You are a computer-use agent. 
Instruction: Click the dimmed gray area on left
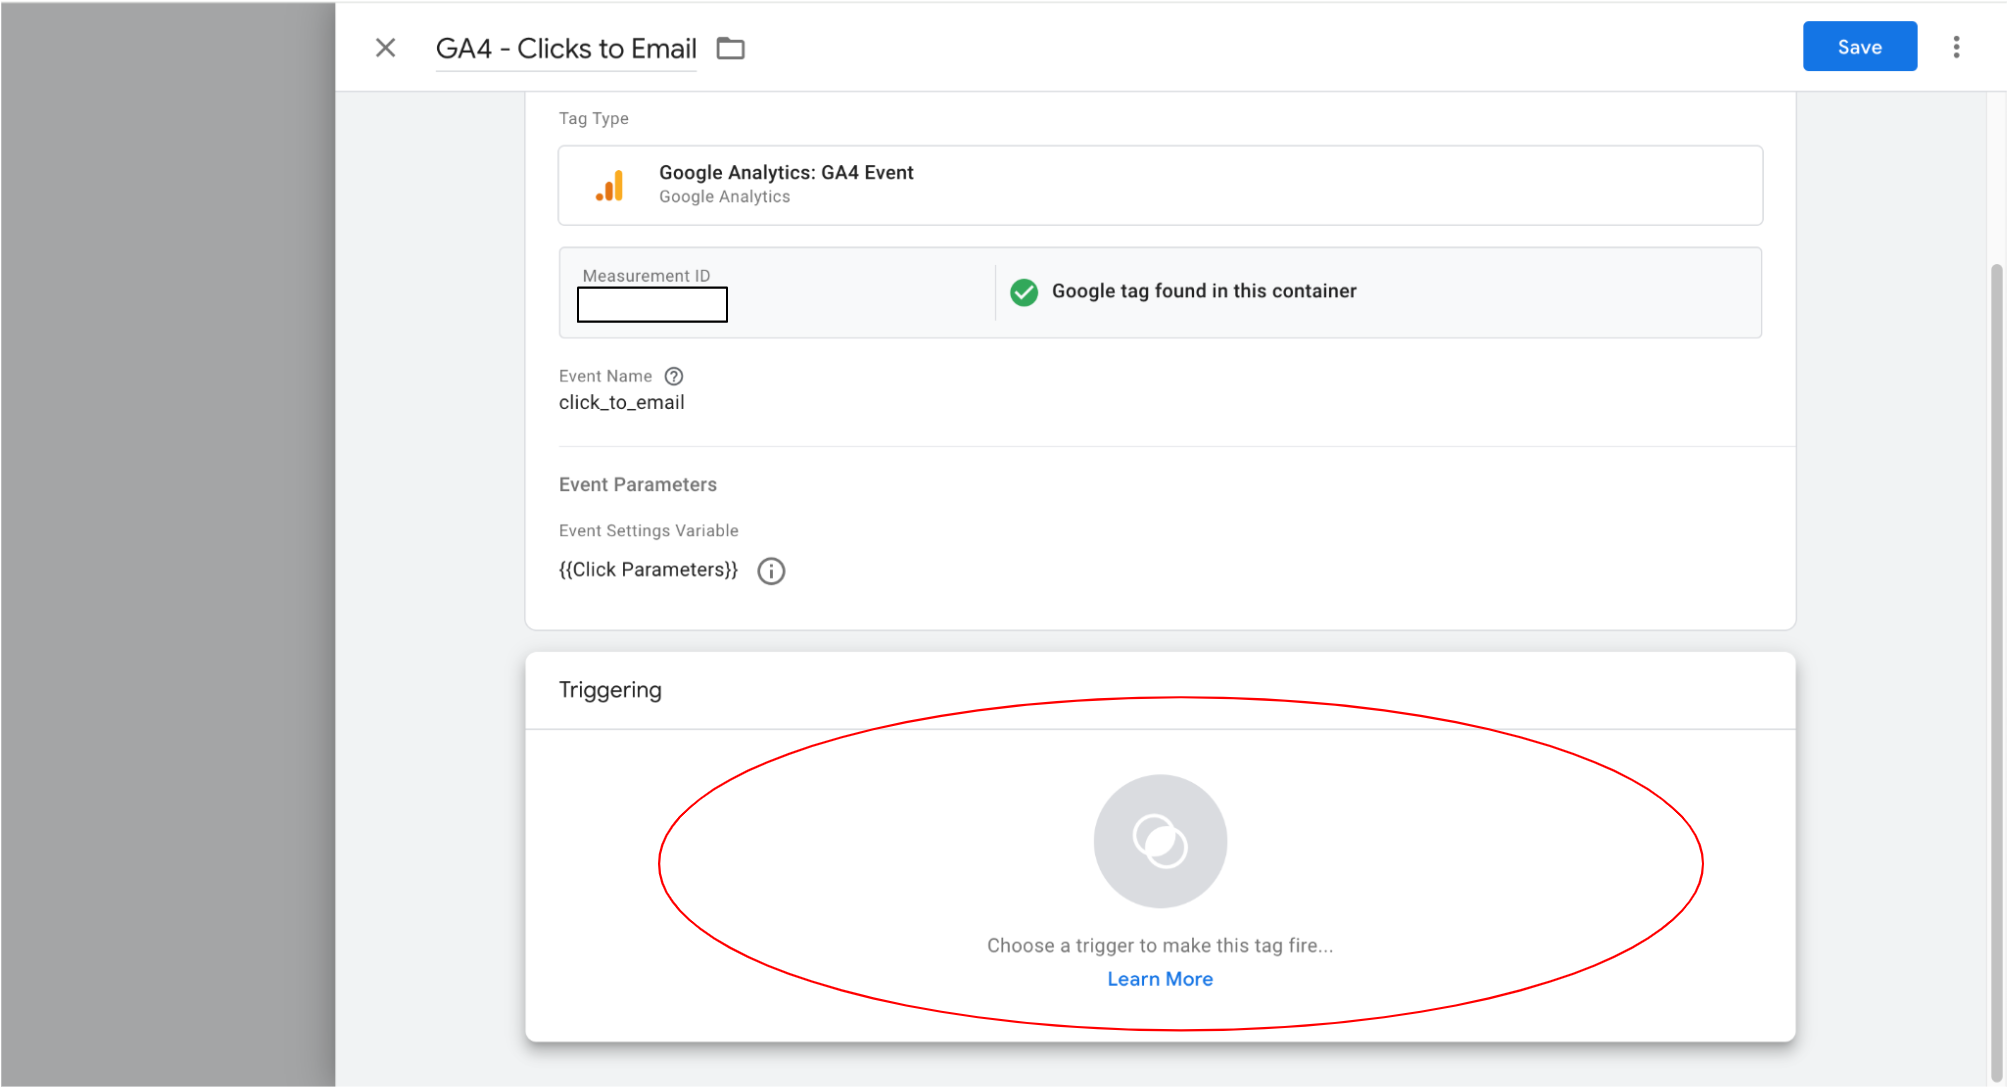[x=168, y=545]
